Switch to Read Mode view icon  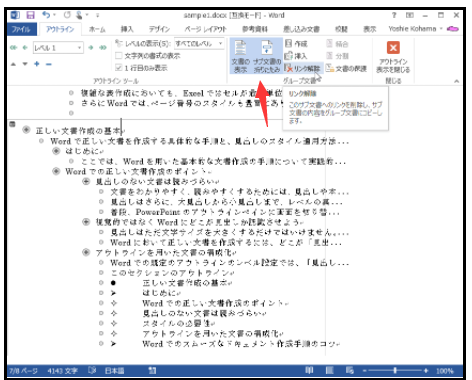tap(309, 370)
